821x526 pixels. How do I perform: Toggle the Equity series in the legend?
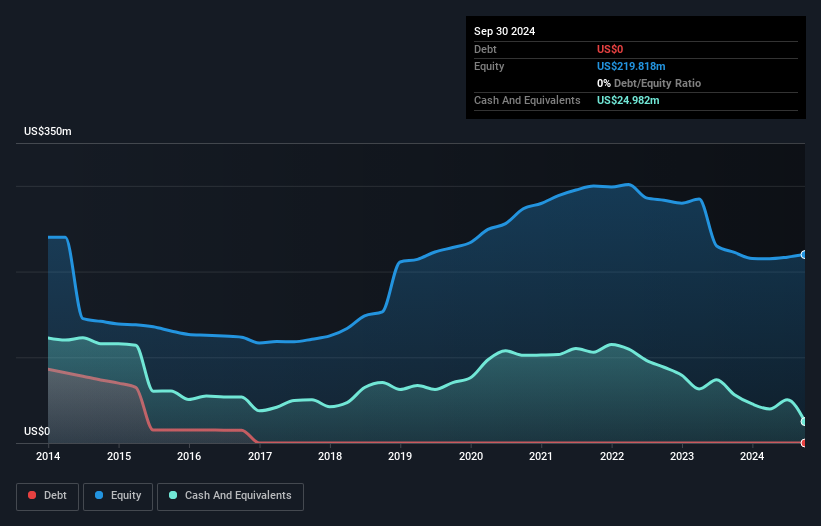coord(119,495)
